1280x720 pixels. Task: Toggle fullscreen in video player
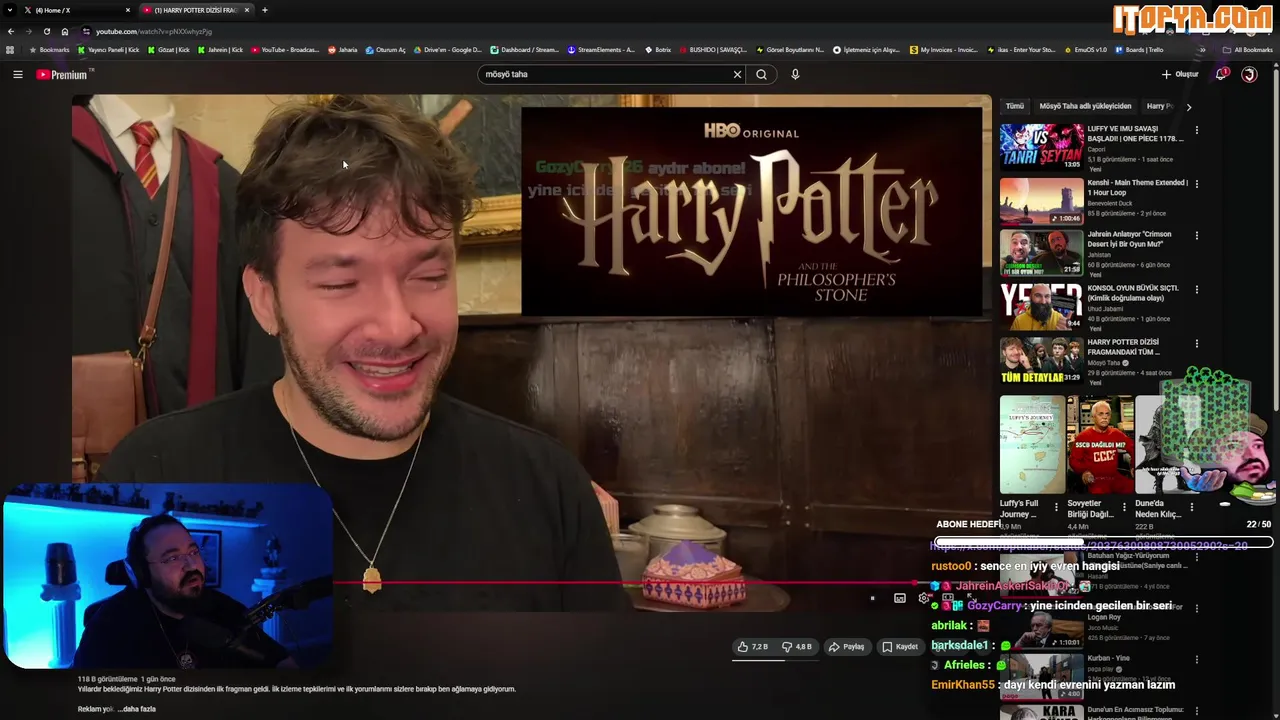point(972,598)
